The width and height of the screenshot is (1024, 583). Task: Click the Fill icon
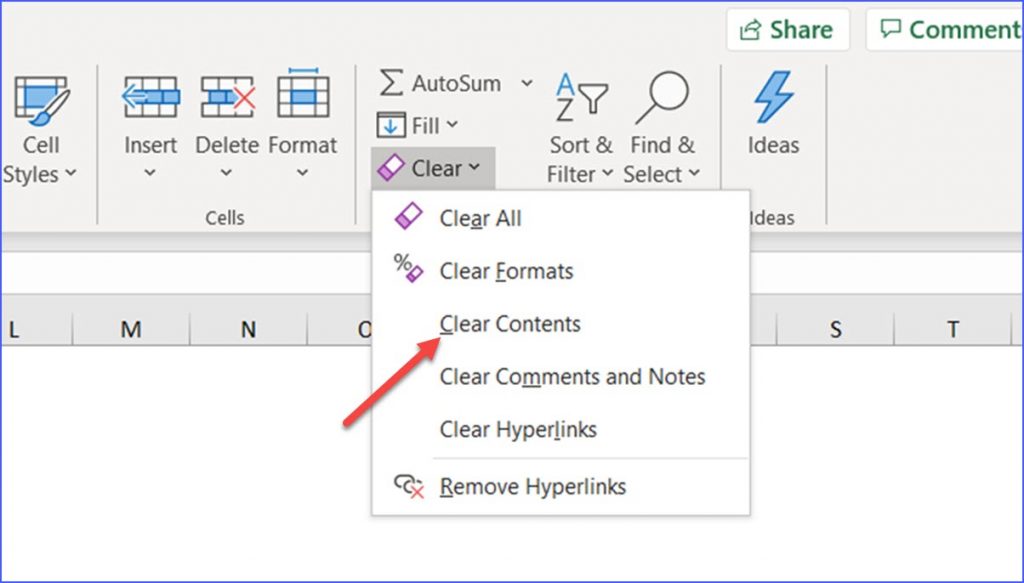click(392, 124)
